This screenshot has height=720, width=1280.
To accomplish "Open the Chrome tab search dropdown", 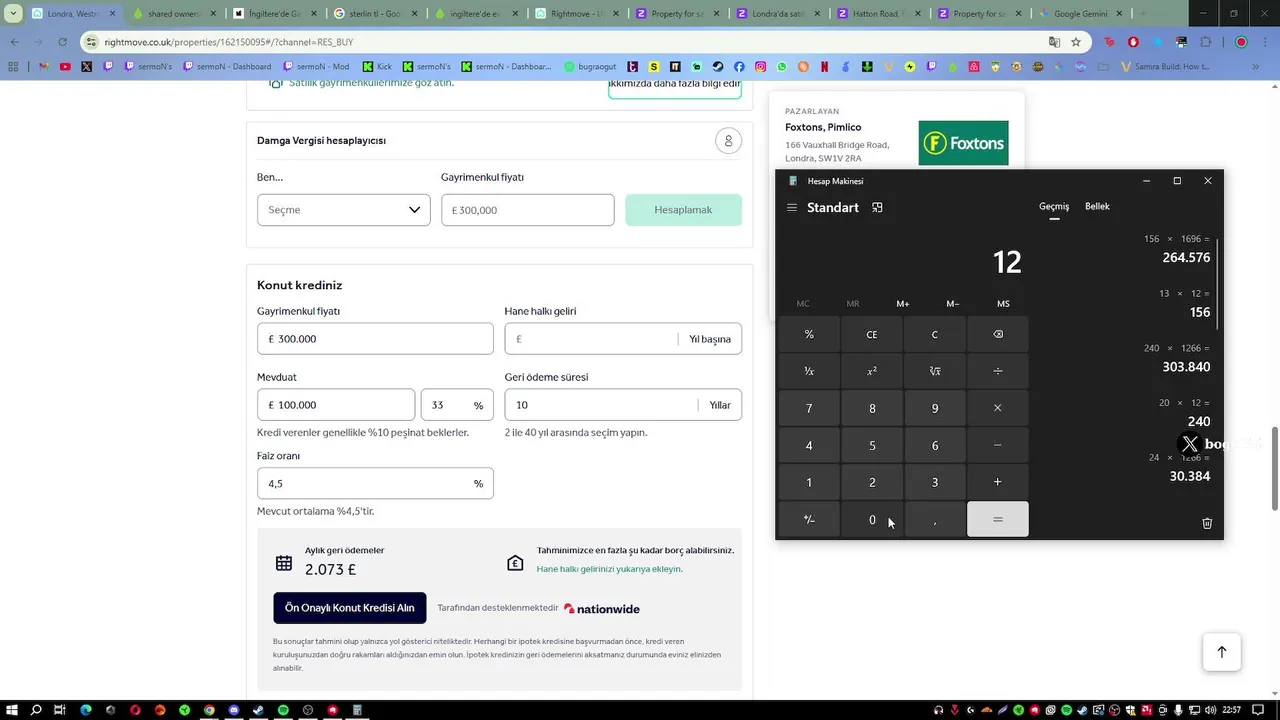I will pos(13,14).
